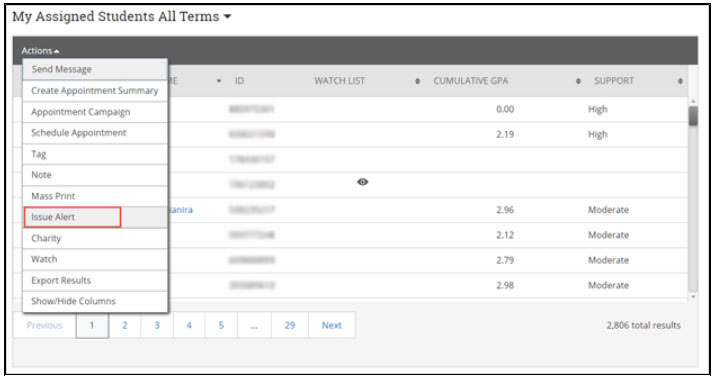Click the watch list eye icon
Screen dimensions: 716x376
coord(363,182)
